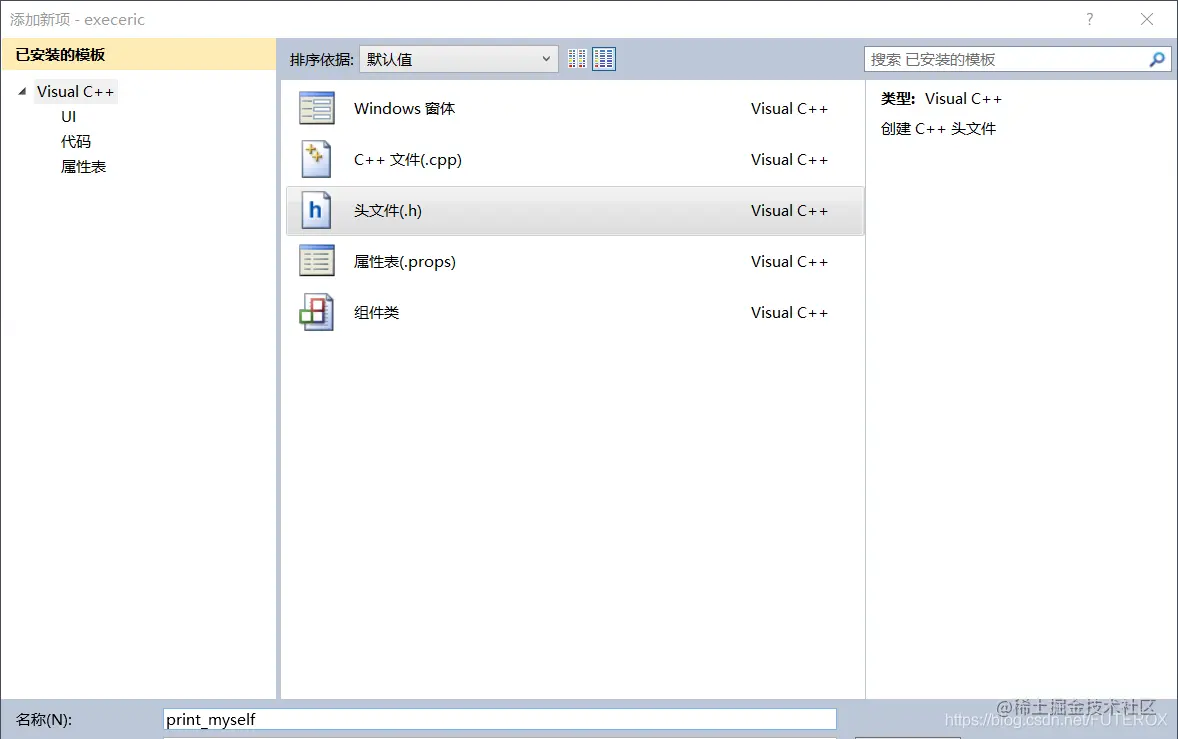Select the 属性表 category in tree
The width and height of the screenshot is (1178, 739).
(83, 166)
